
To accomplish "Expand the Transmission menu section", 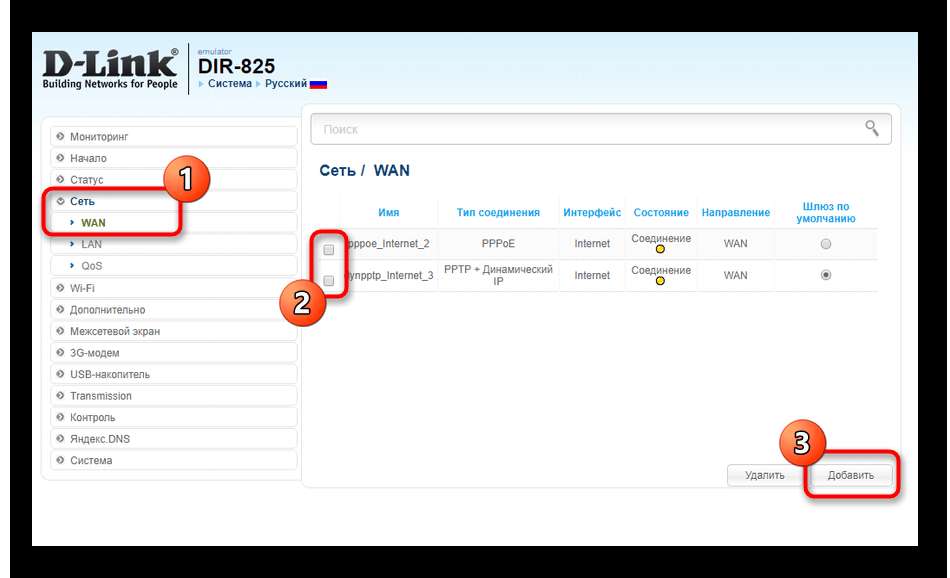I will [174, 396].
